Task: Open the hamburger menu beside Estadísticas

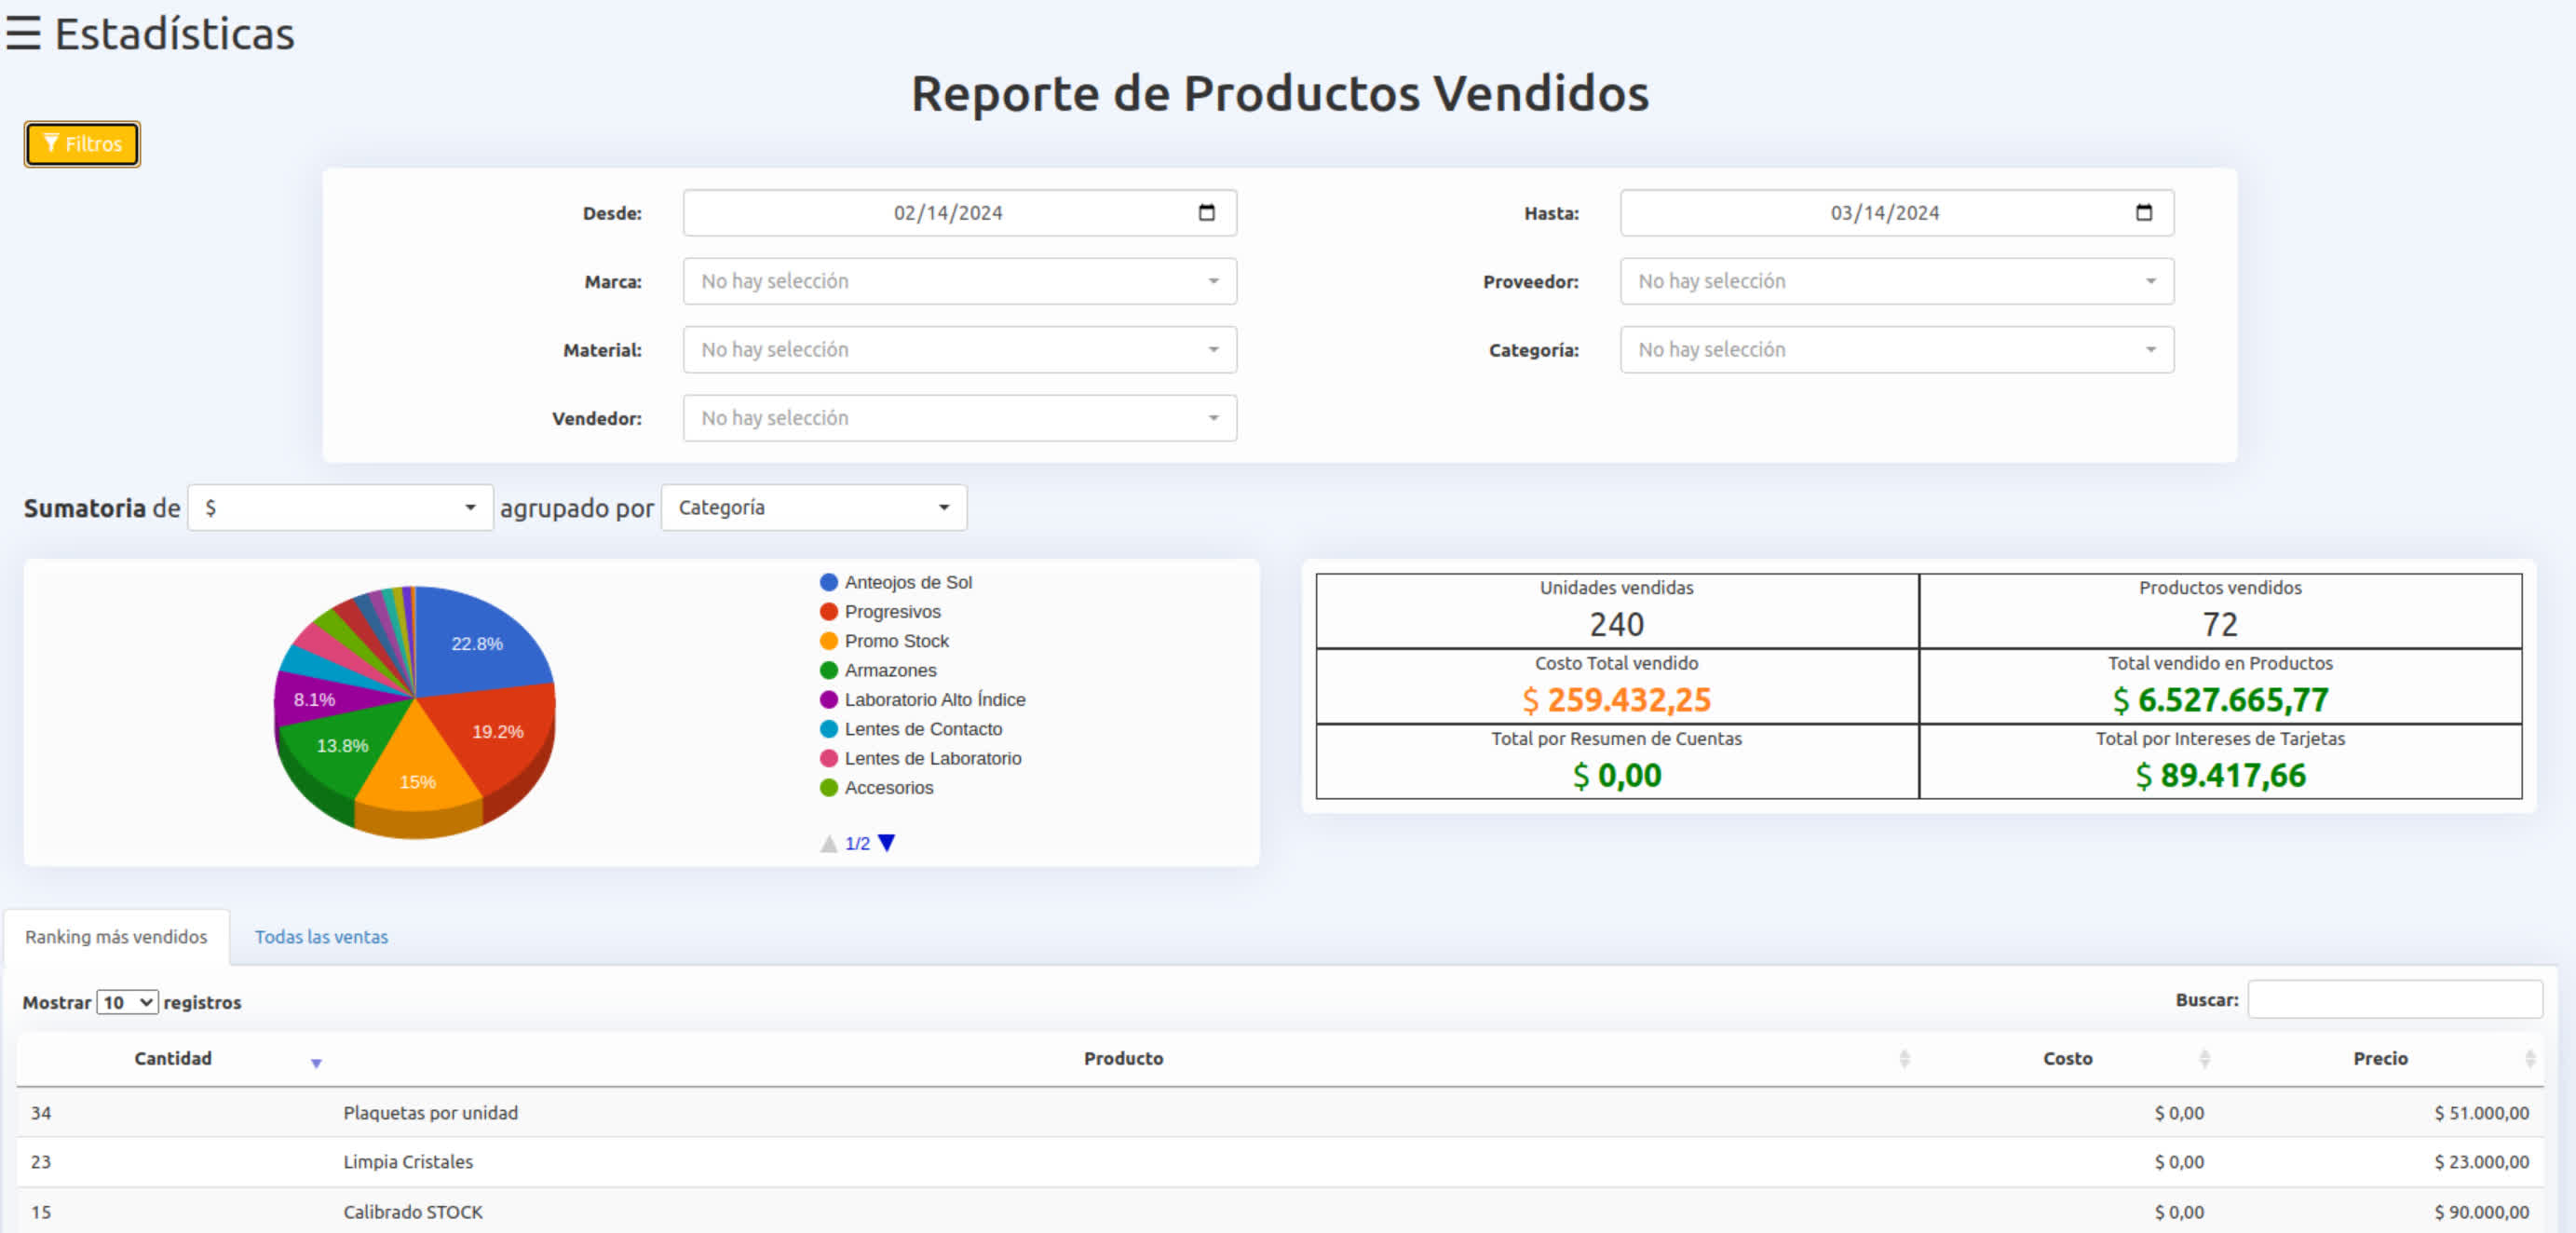Action: pyautogui.click(x=23, y=33)
